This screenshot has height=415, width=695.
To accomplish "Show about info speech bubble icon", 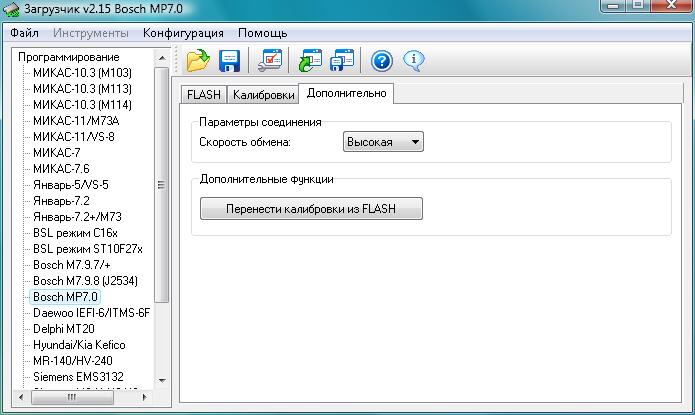I will tap(414, 61).
